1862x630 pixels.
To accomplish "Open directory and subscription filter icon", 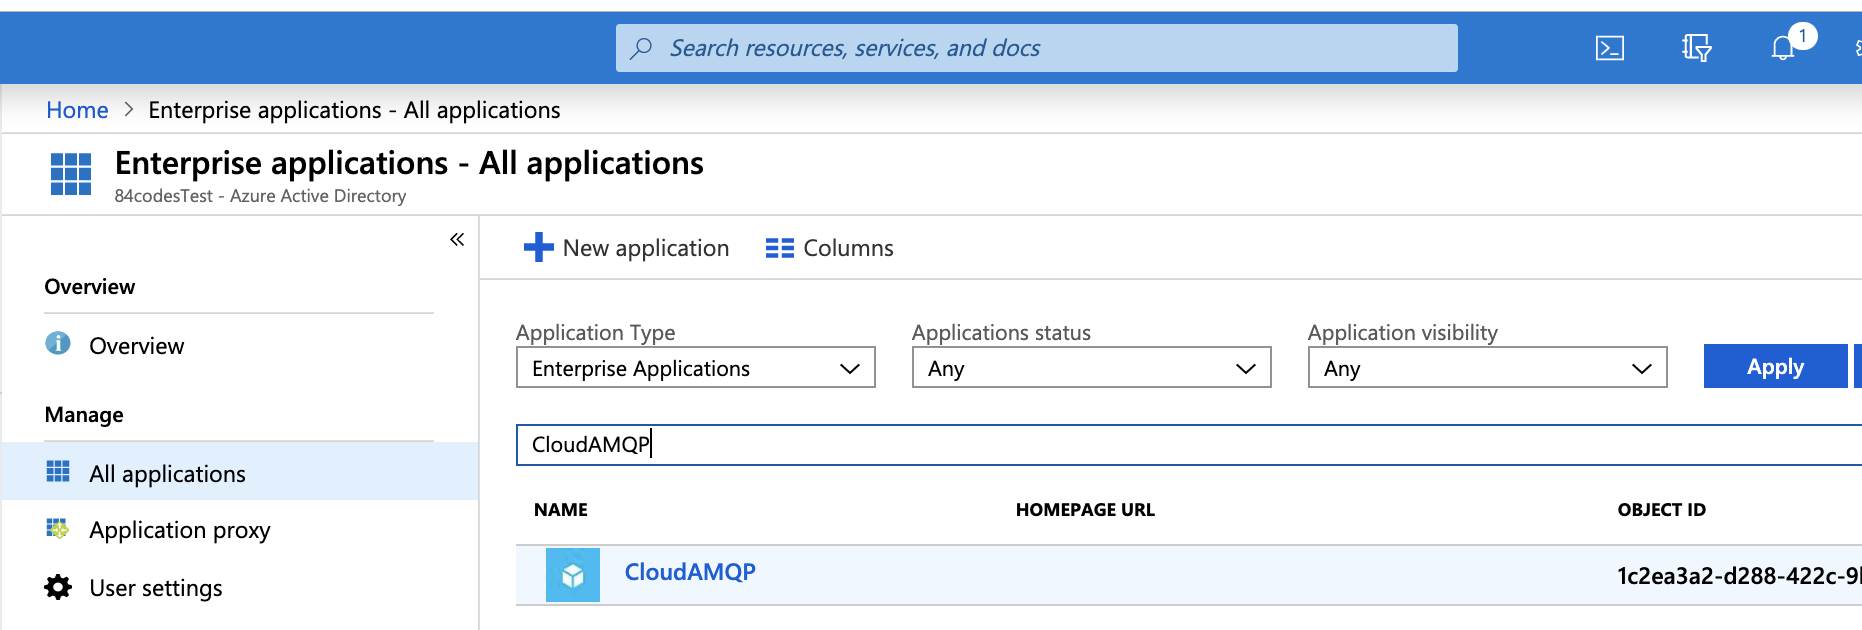I will (x=1696, y=48).
